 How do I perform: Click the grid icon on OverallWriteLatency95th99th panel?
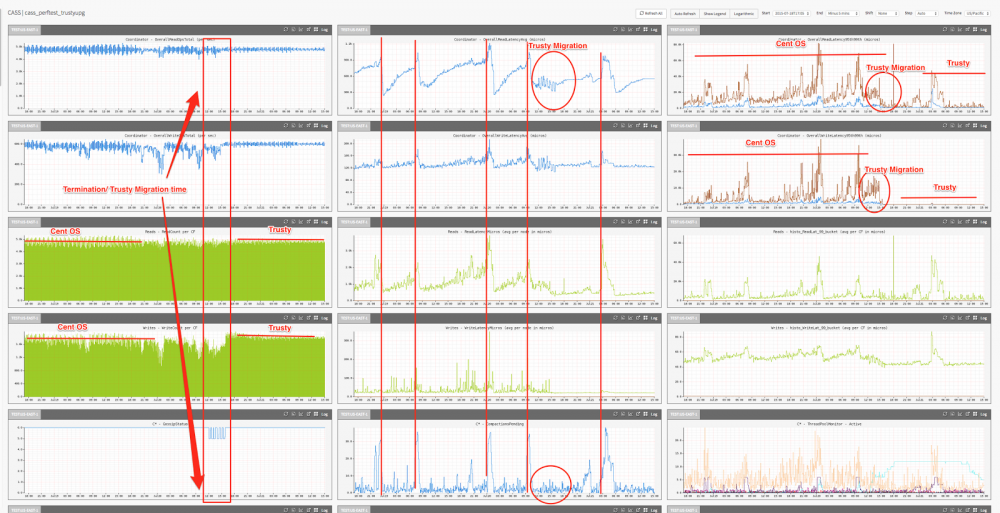[x=975, y=126]
